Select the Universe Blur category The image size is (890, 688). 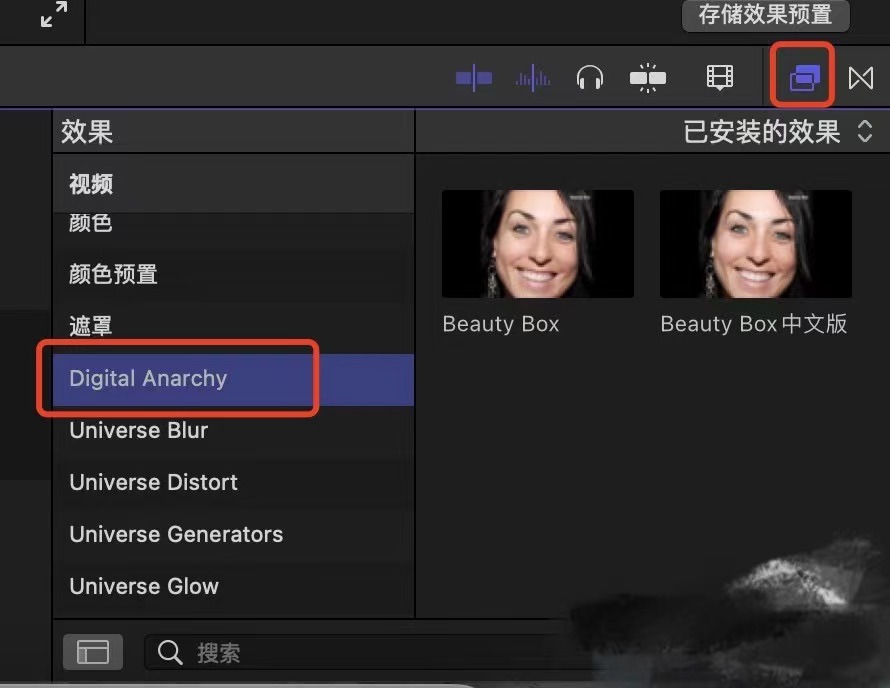[138, 431]
